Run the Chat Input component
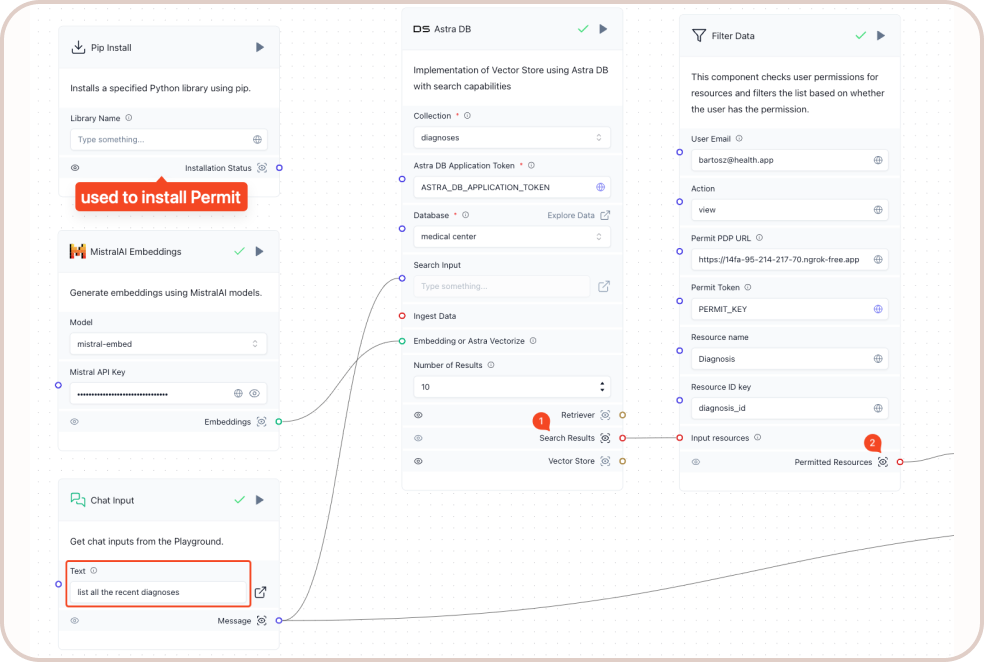The image size is (984, 662). [260, 500]
